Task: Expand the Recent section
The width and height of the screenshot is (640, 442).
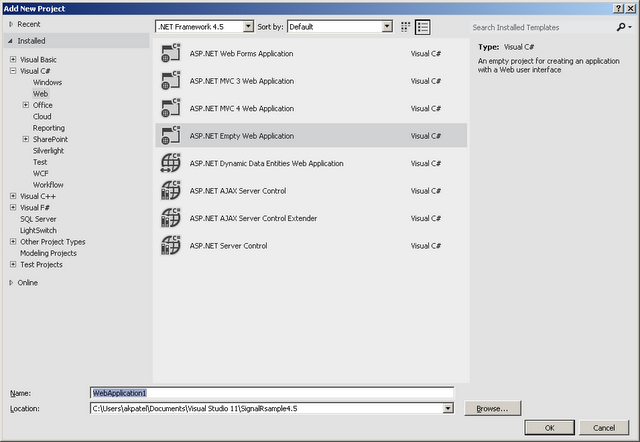Action: tap(11, 24)
